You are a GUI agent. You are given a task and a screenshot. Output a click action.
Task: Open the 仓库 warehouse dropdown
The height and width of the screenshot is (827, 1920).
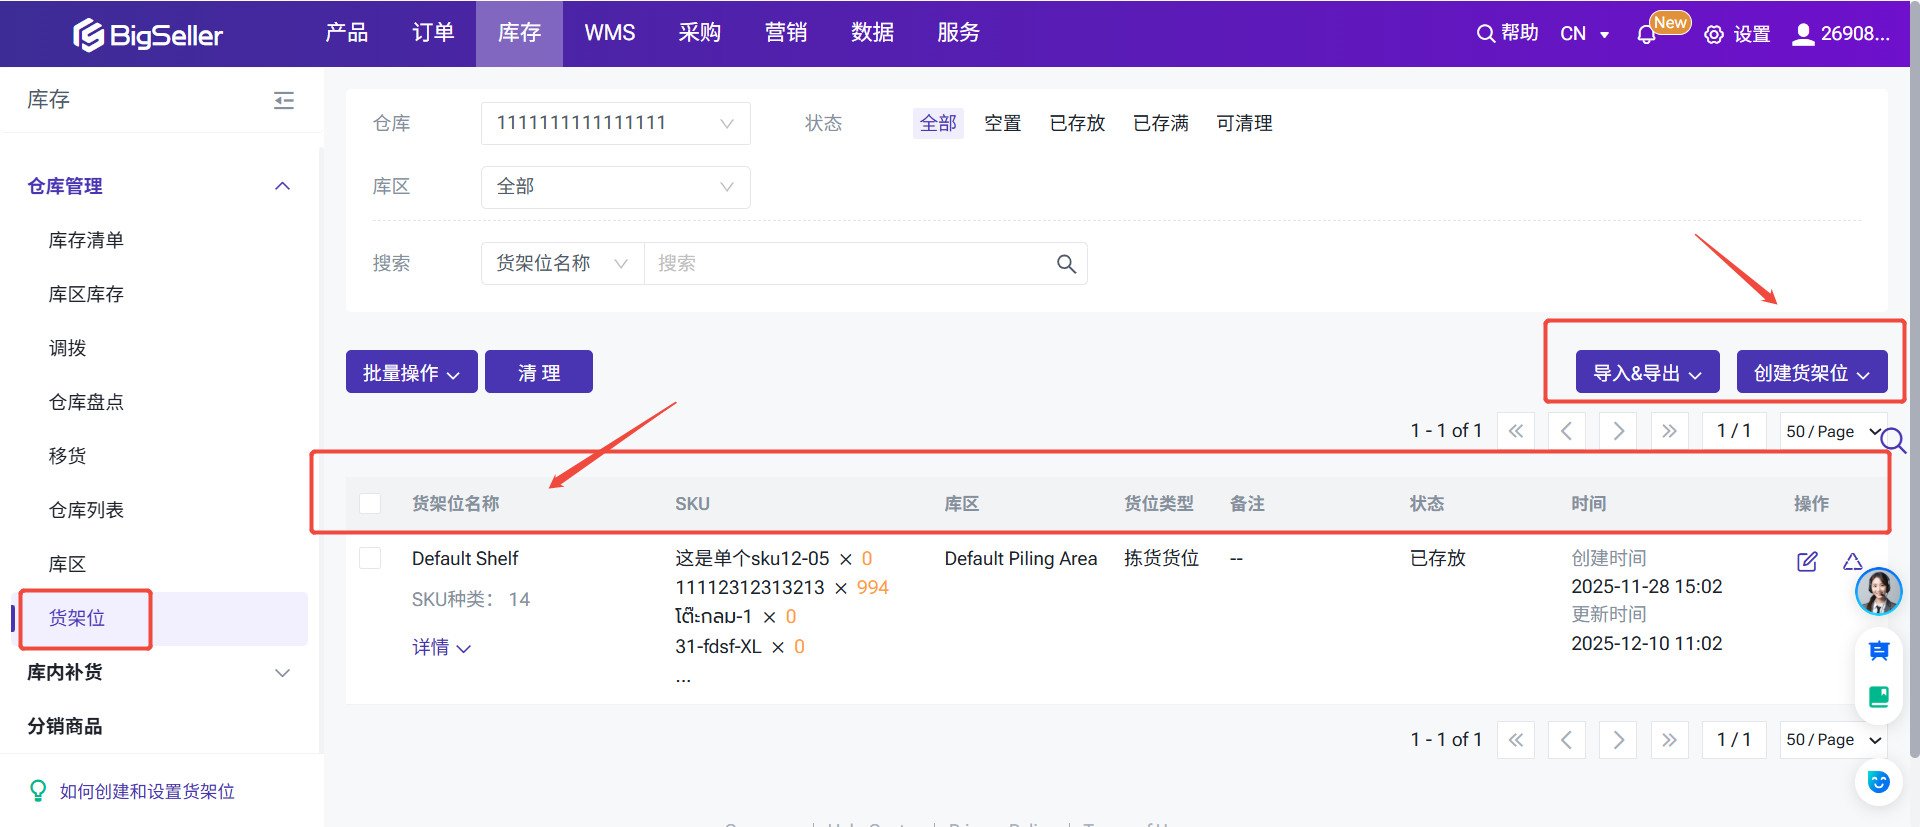click(x=615, y=124)
